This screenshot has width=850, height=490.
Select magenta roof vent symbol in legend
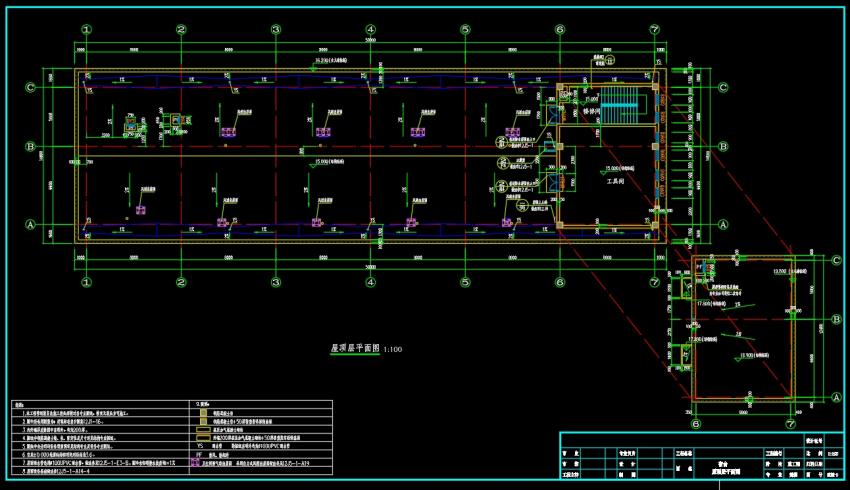click(x=196, y=462)
